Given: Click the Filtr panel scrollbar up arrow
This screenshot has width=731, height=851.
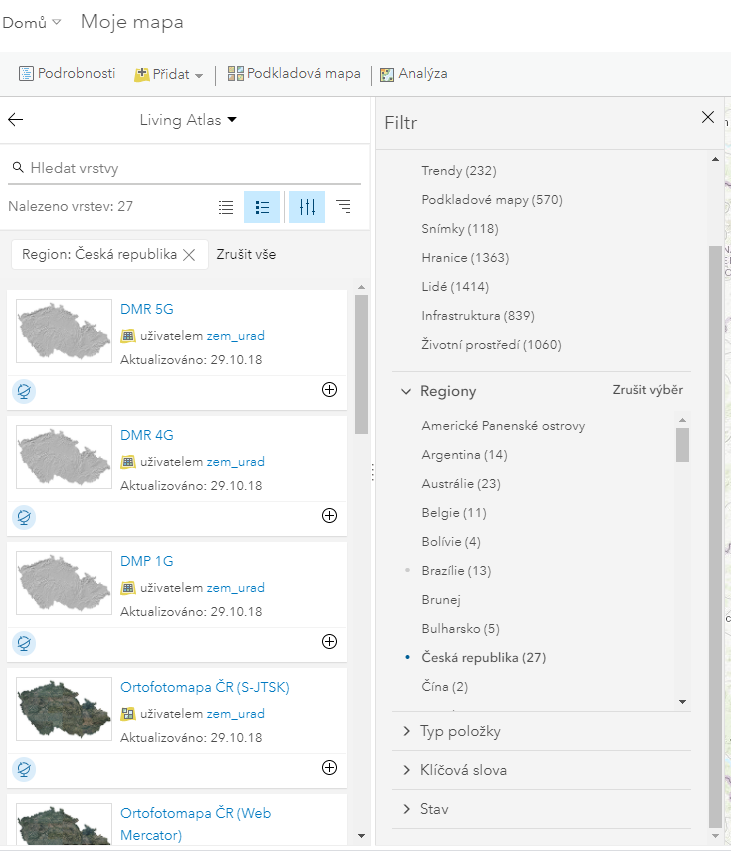Looking at the screenshot, I should tap(715, 159).
